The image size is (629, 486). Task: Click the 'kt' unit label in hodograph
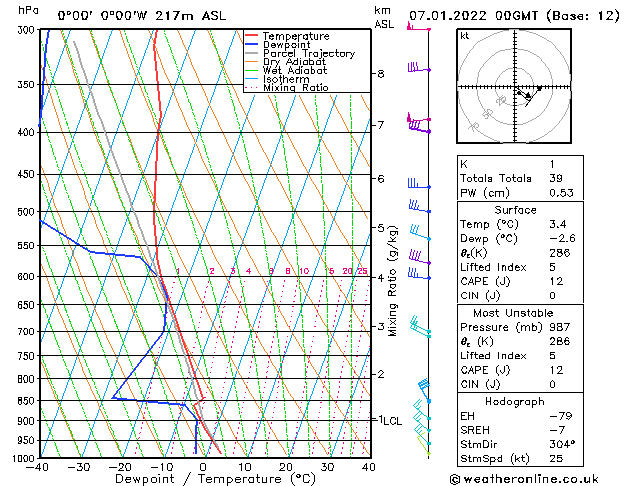click(x=465, y=36)
